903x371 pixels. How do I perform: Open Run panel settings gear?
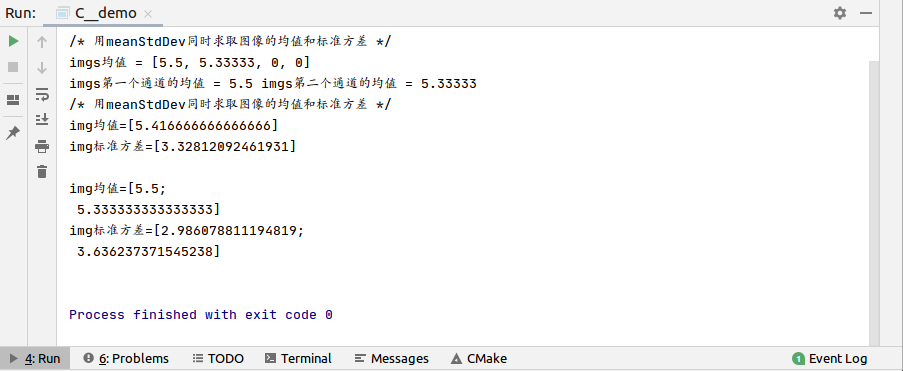840,13
